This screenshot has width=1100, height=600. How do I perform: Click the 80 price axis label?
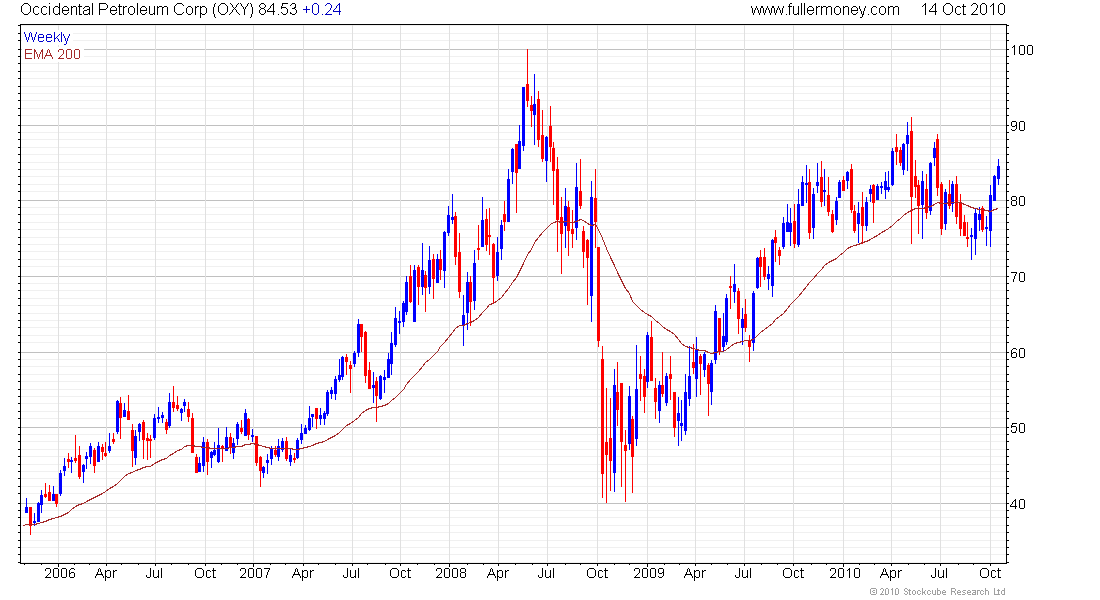point(1018,201)
